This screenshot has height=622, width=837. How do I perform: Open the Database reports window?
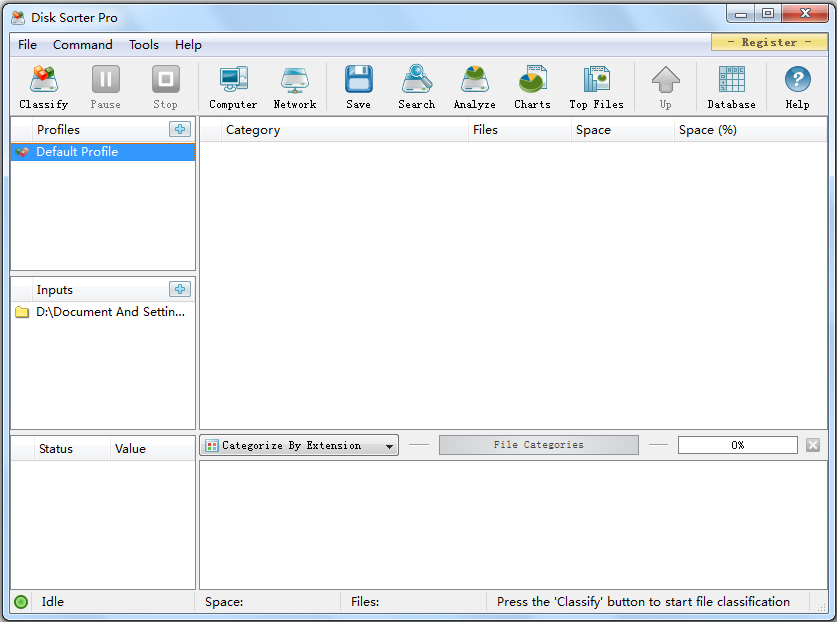731,87
